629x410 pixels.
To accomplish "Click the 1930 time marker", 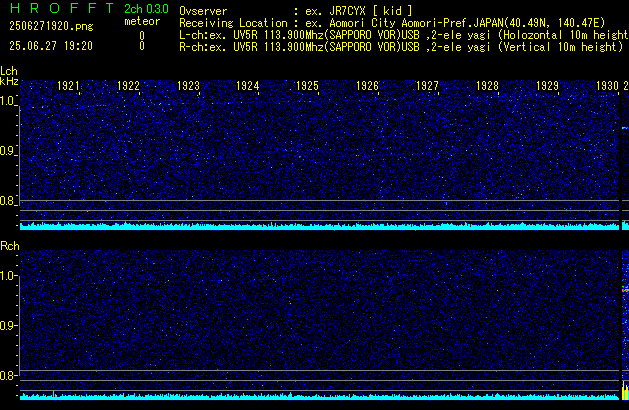I will click(x=607, y=86).
